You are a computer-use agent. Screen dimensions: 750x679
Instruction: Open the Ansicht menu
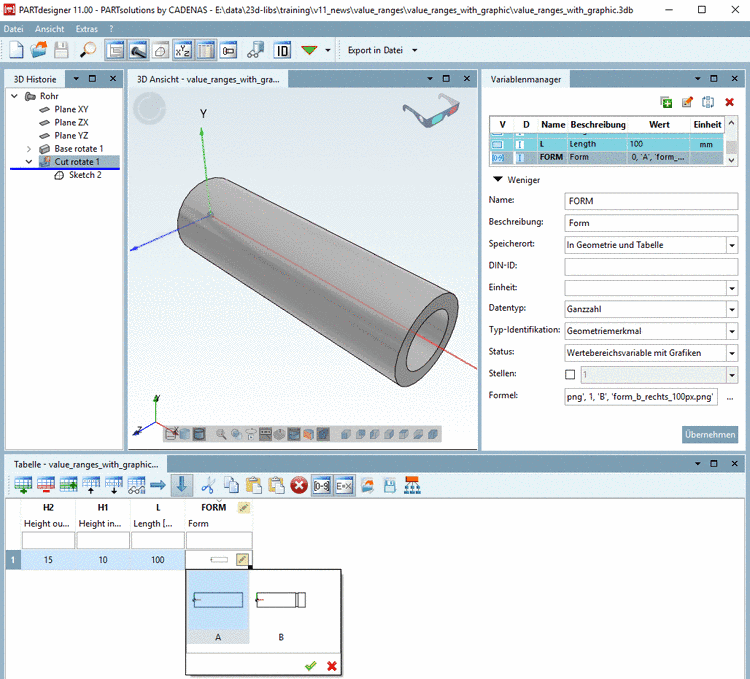[49, 29]
